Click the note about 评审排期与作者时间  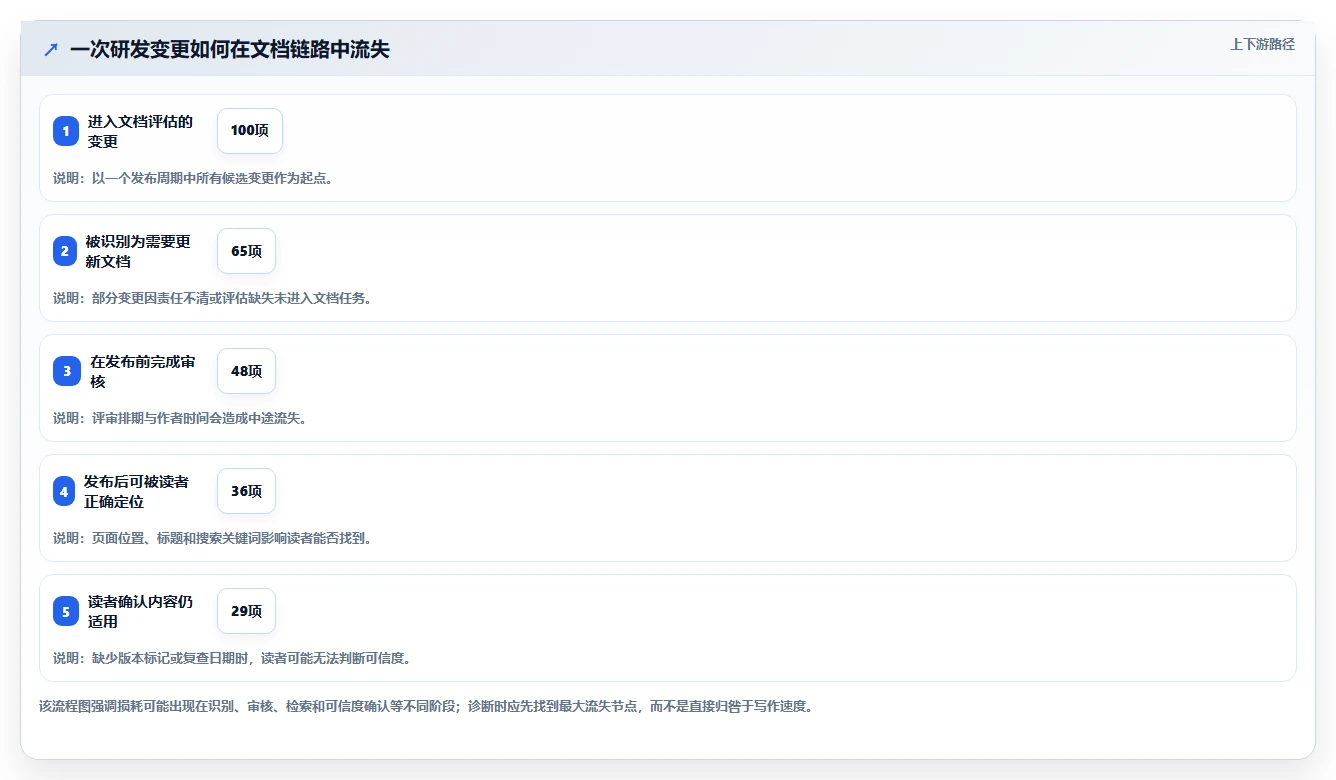click(180, 418)
